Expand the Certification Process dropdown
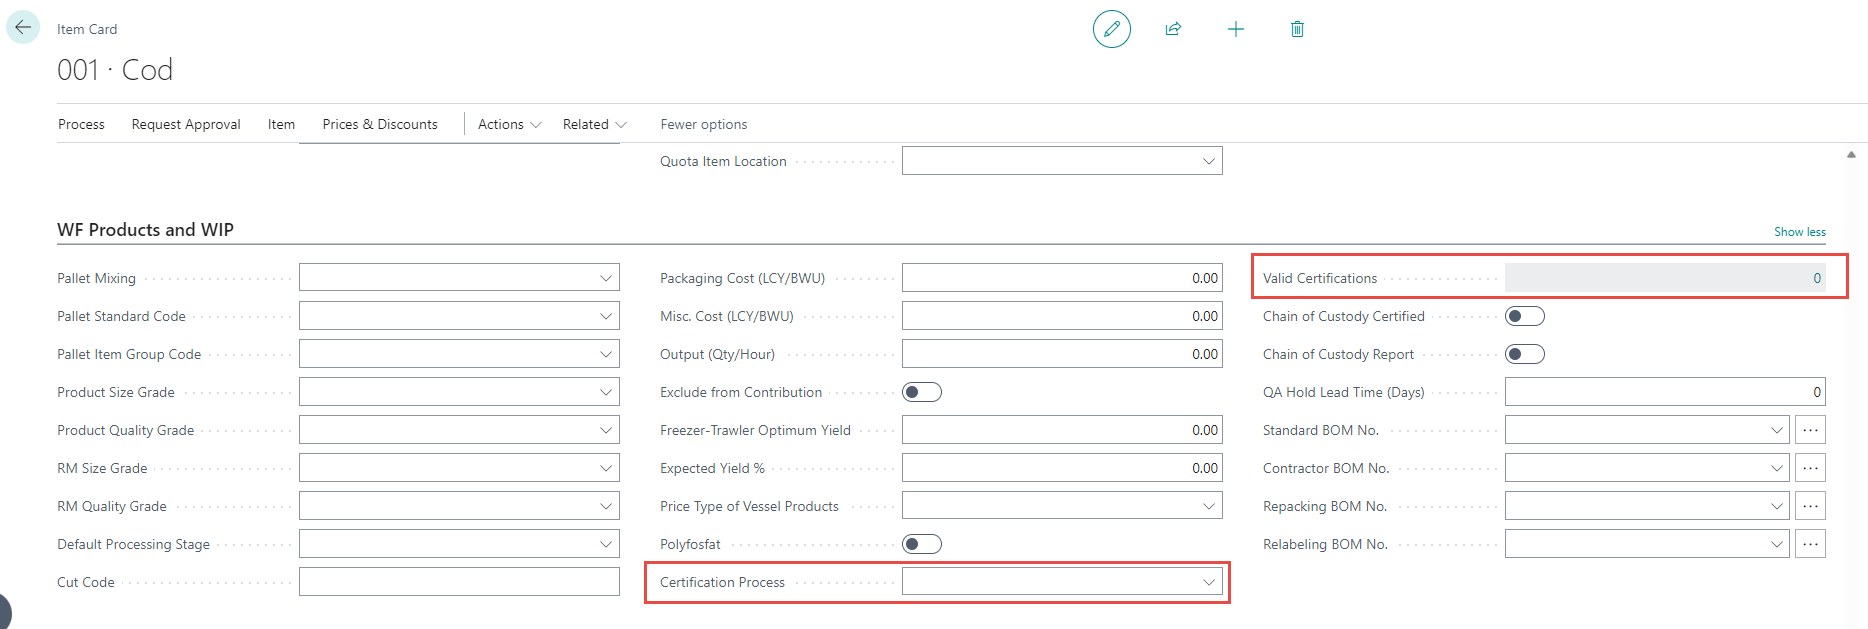This screenshot has width=1868, height=629. 1208,582
